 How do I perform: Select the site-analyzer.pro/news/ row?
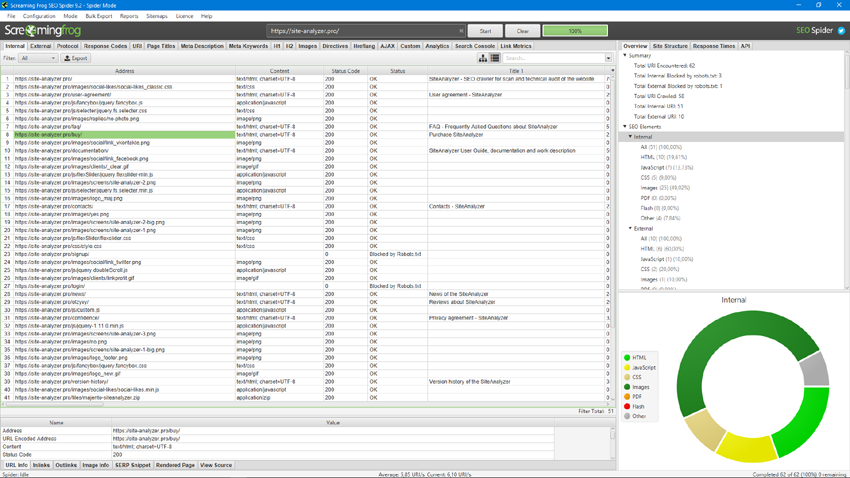coord(308,294)
